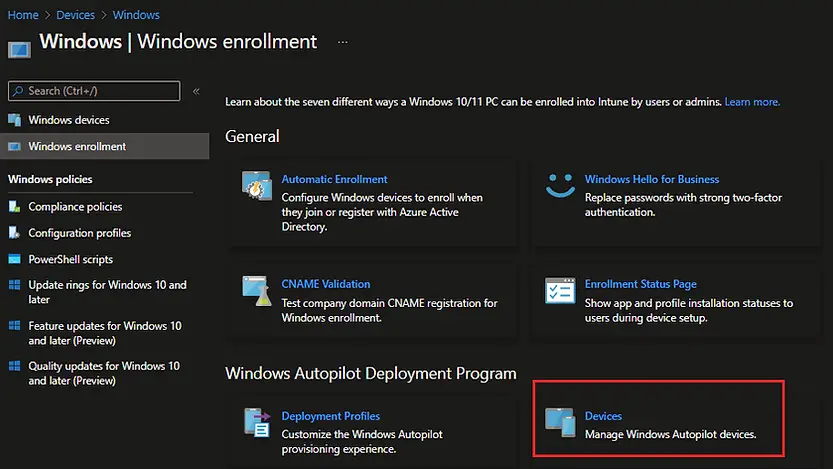833x469 pixels.
Task: Click the Windows enrollment header icon
Action: click(x=19, y=49)
